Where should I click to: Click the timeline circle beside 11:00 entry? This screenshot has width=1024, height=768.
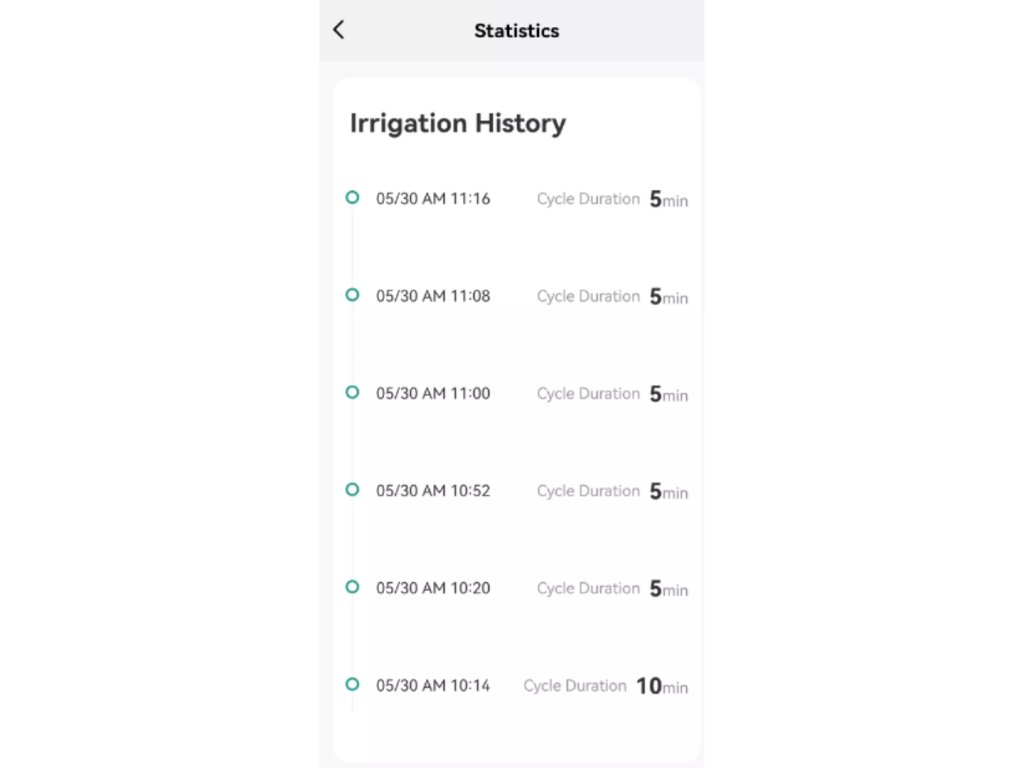pyautogui.click(x=352, y=392)
